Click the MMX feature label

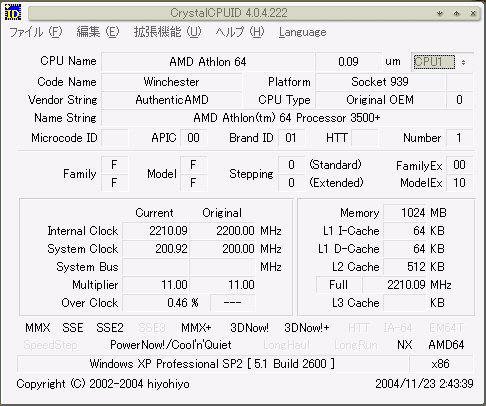(38, 328)
